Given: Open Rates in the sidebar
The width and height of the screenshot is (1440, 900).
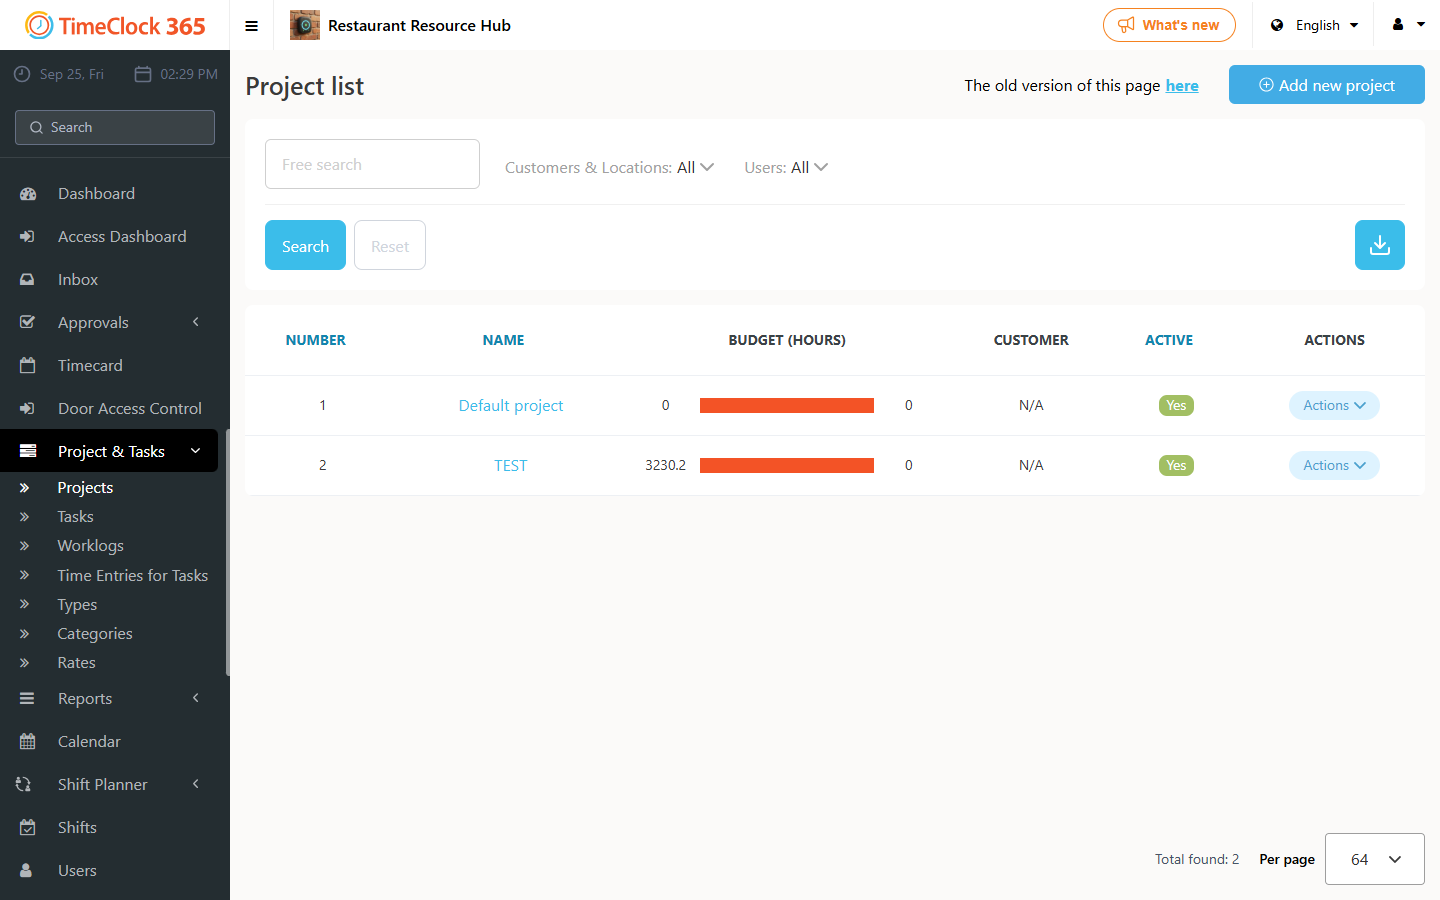Looking at the screenshot, I should point(76,663).
